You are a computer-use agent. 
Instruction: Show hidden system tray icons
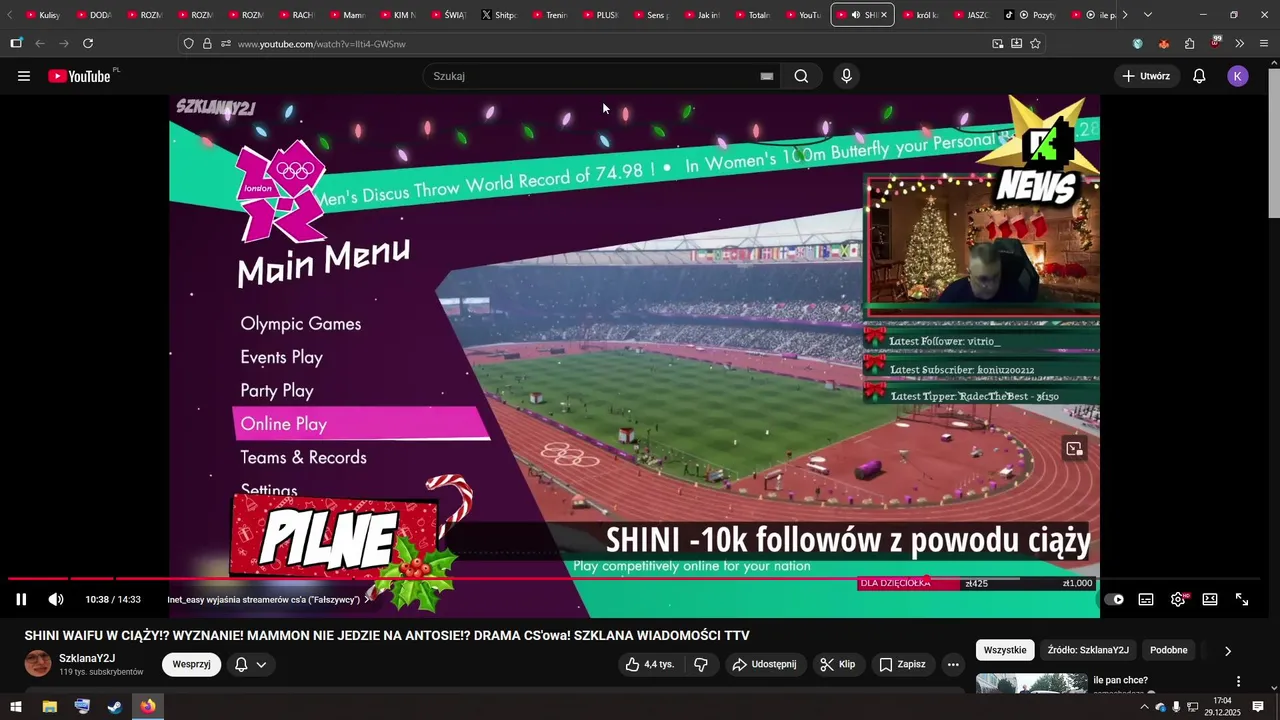(x=1144, y=707)
